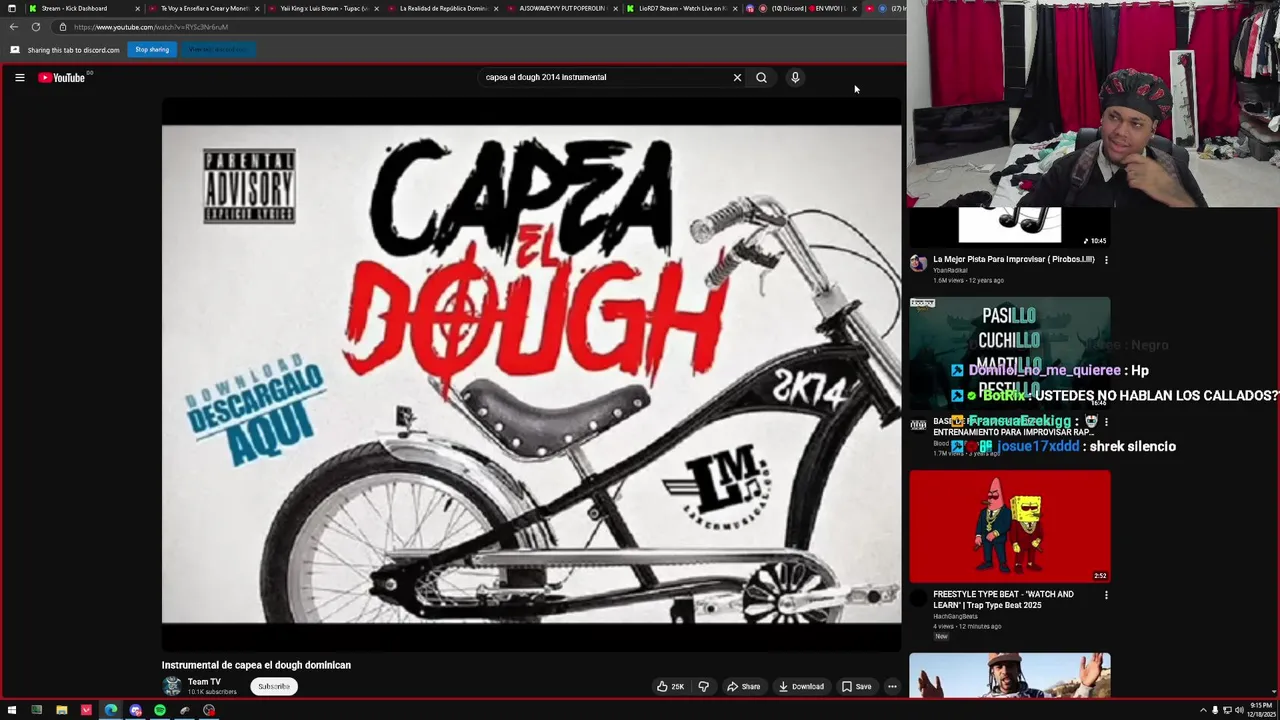The image size is (1280, 720).
Task: Open Discord from the taskbar
Action: pos(135,710)
